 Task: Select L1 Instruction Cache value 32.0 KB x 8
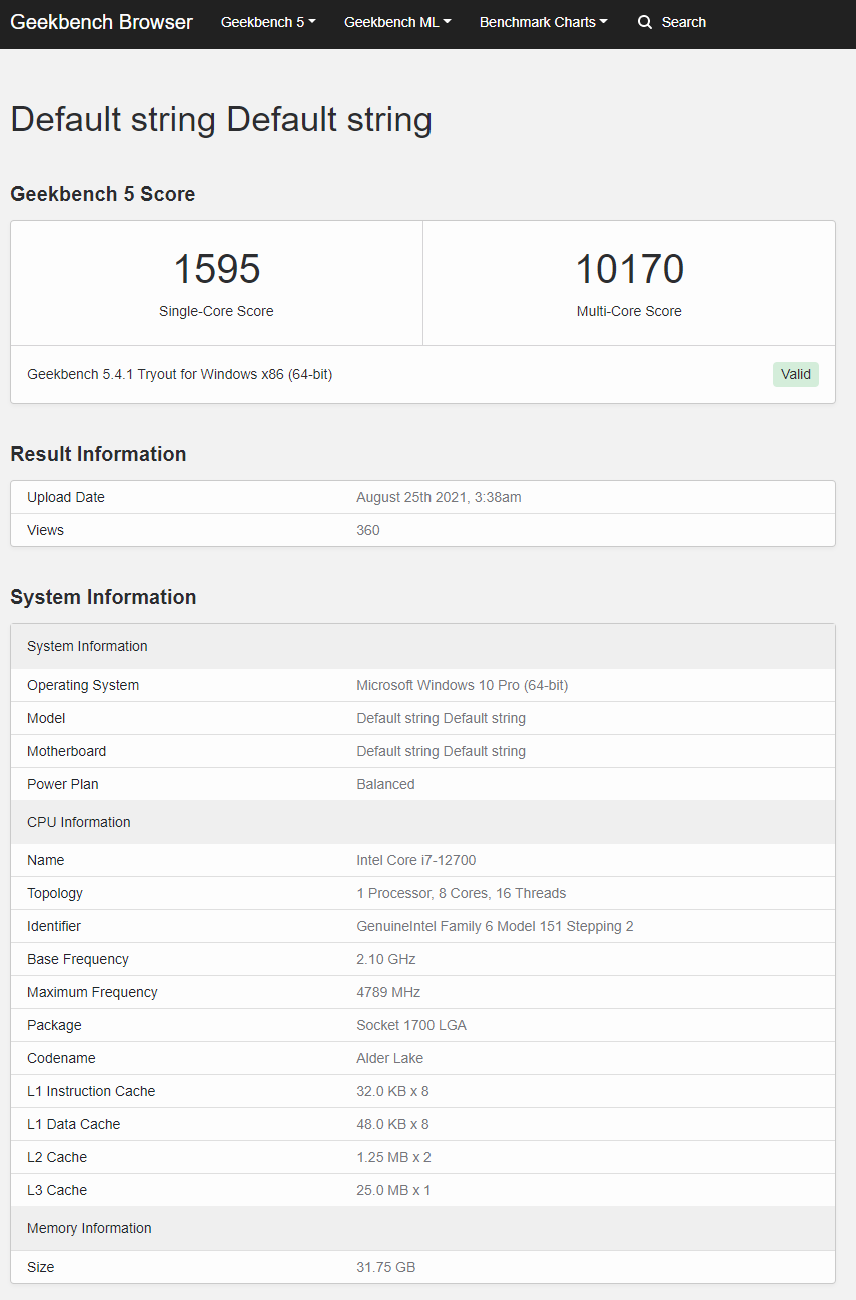[392, 1091]
